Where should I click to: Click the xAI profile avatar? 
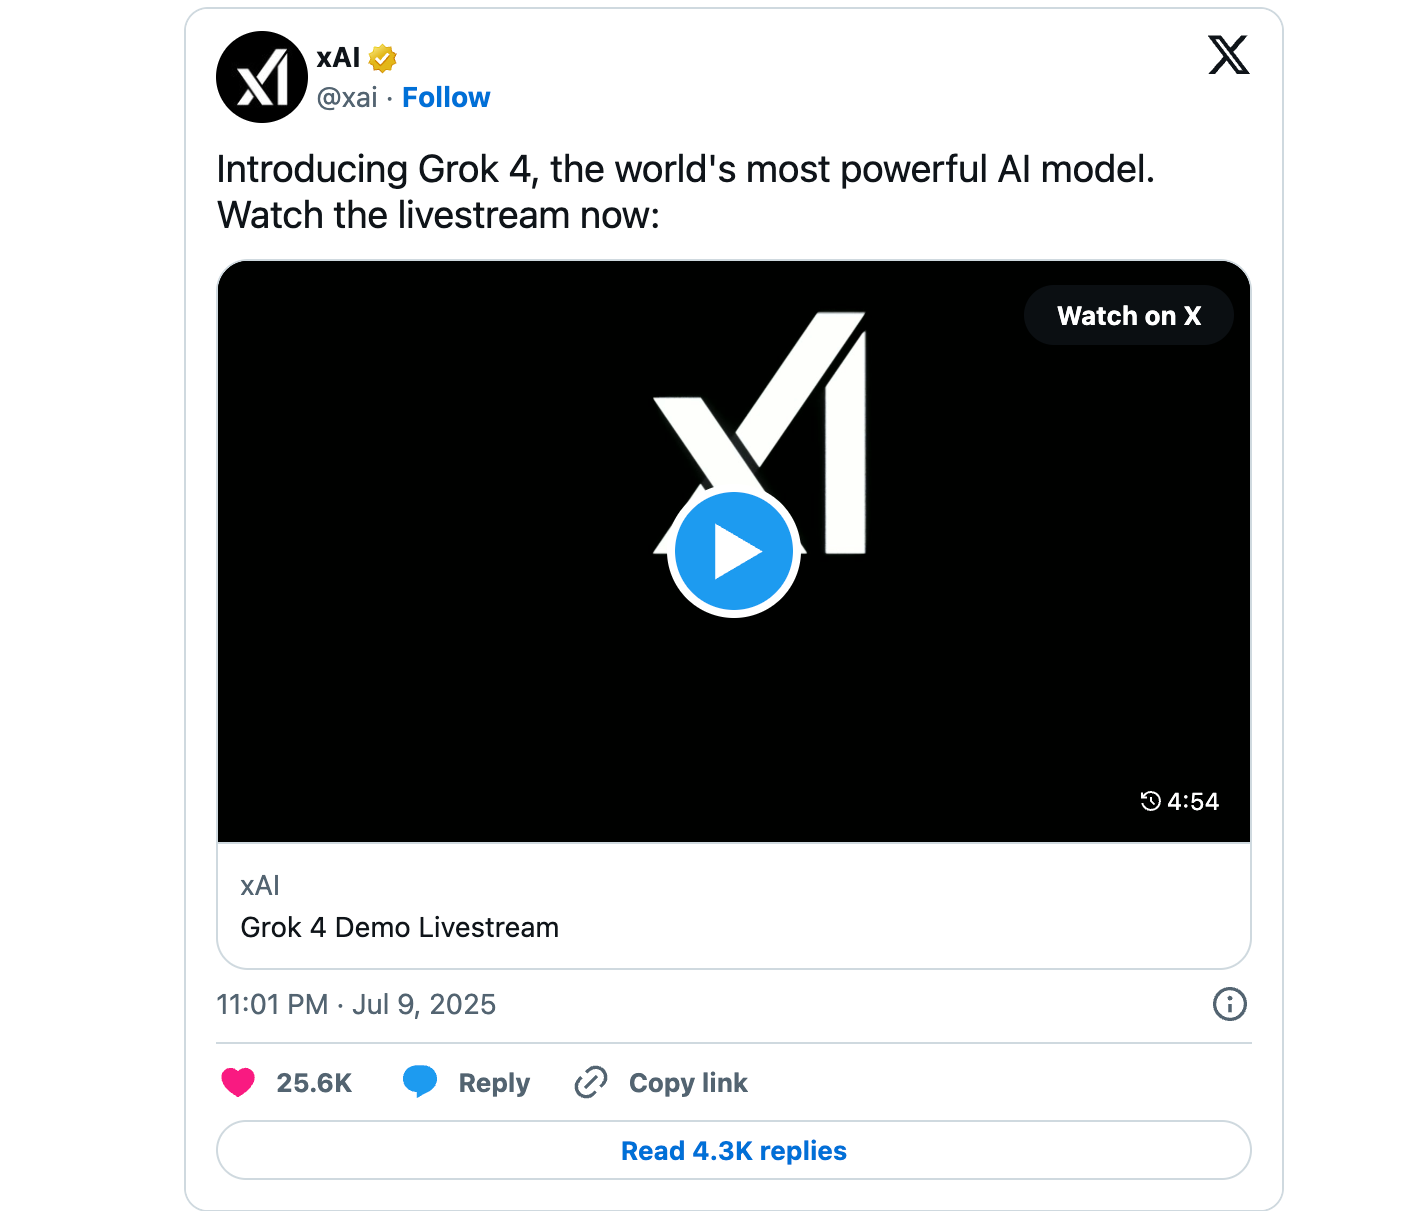[x=262, y=77]
